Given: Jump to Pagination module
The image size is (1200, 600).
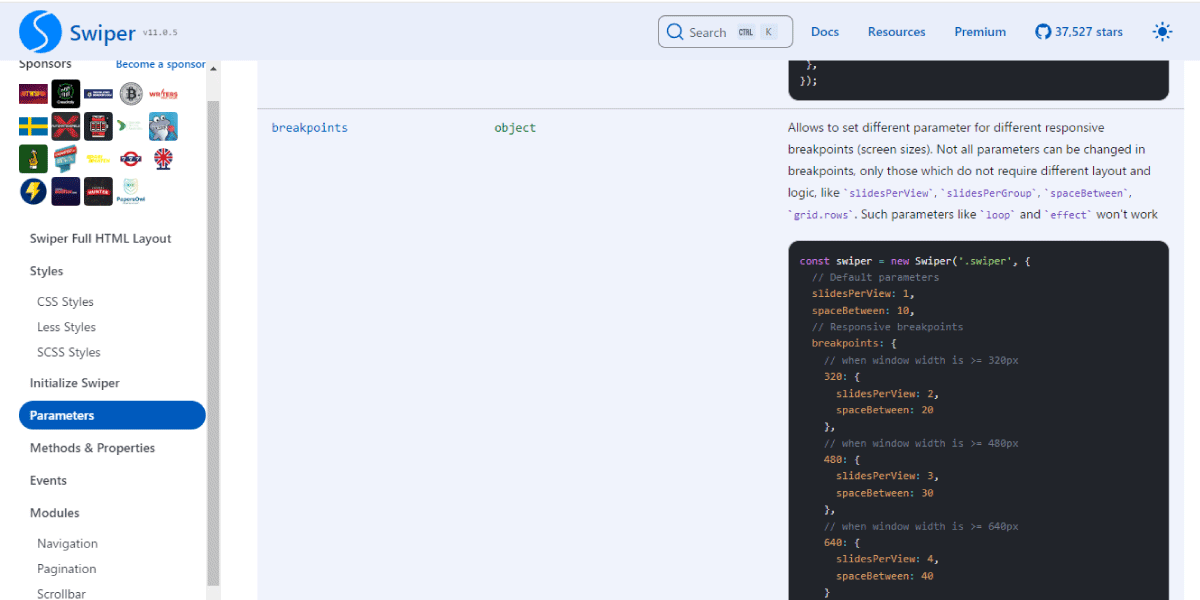Looking at the screenshot, I should (67, 569).
